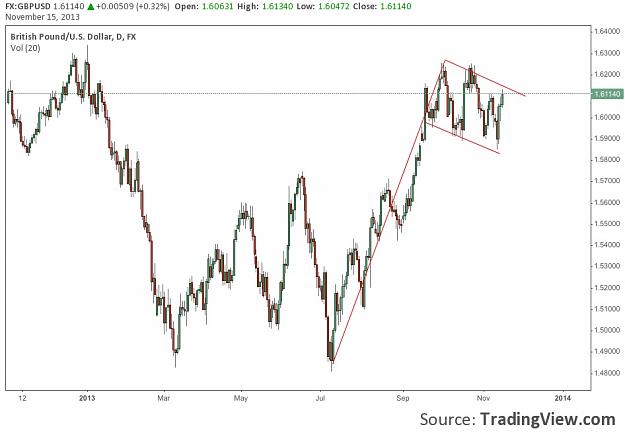Click the May time axis label

coord(241,398)
